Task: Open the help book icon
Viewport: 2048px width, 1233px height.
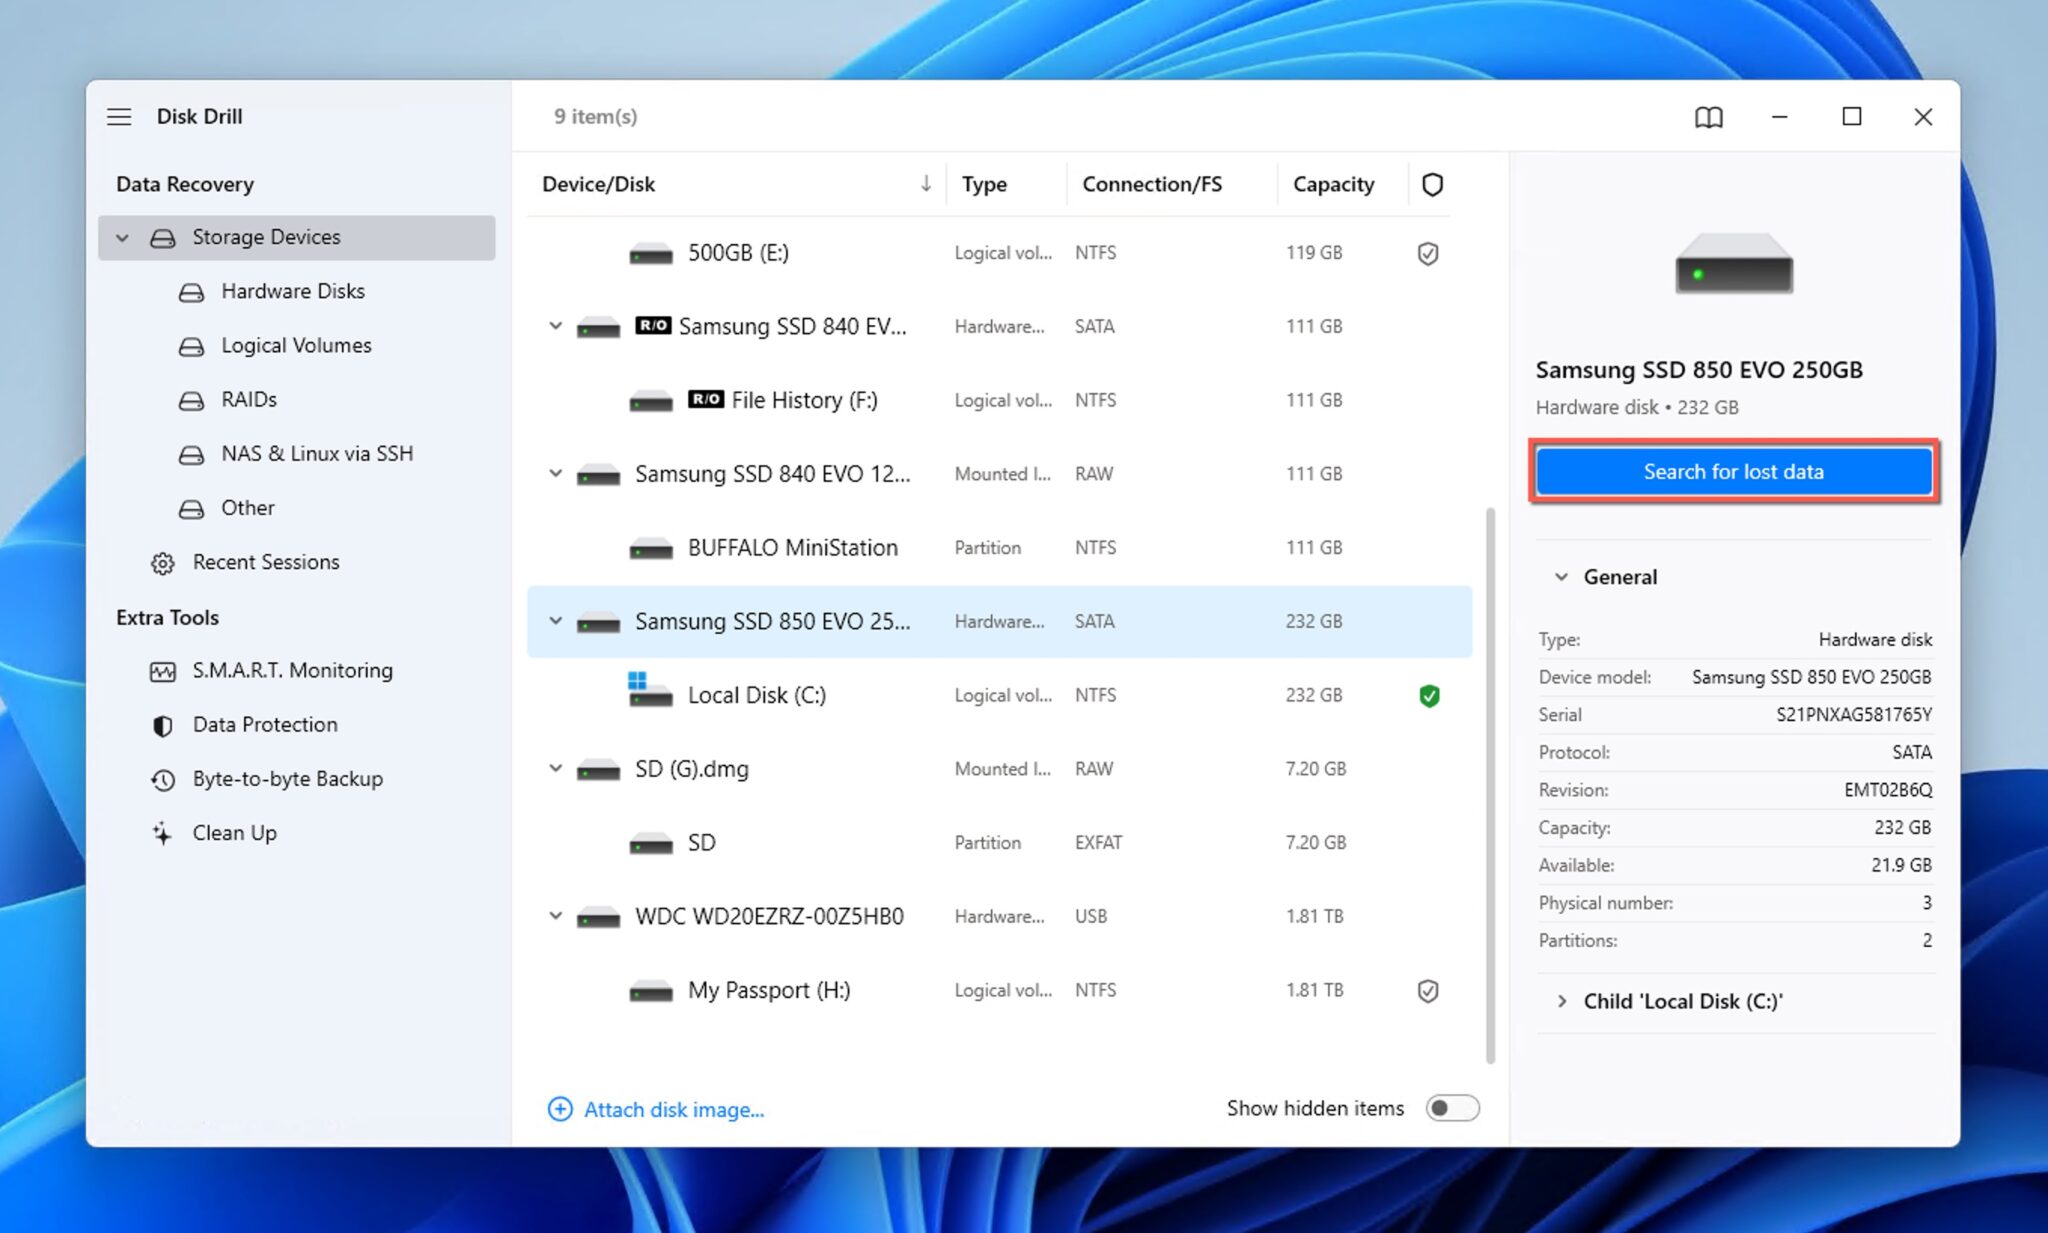Action: (x=1708, y=117)
